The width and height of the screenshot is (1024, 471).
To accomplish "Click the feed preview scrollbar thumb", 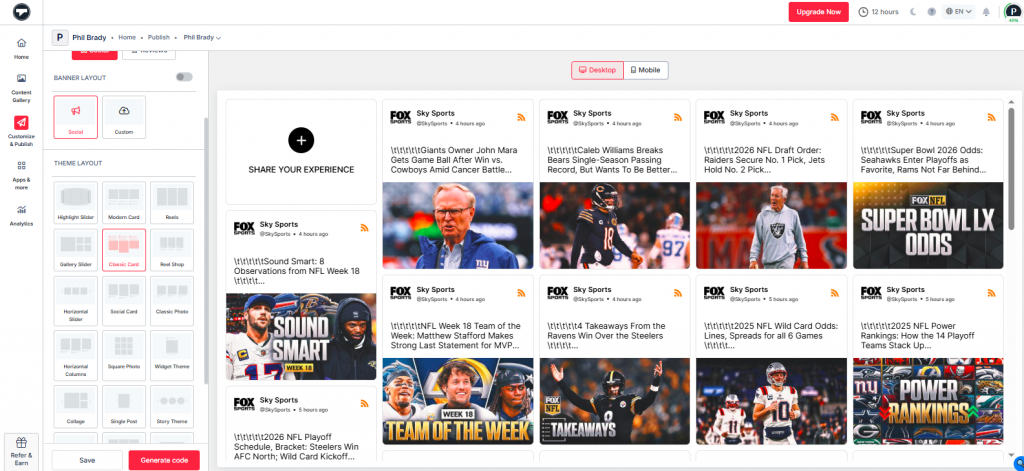I will coord(1011,167).
